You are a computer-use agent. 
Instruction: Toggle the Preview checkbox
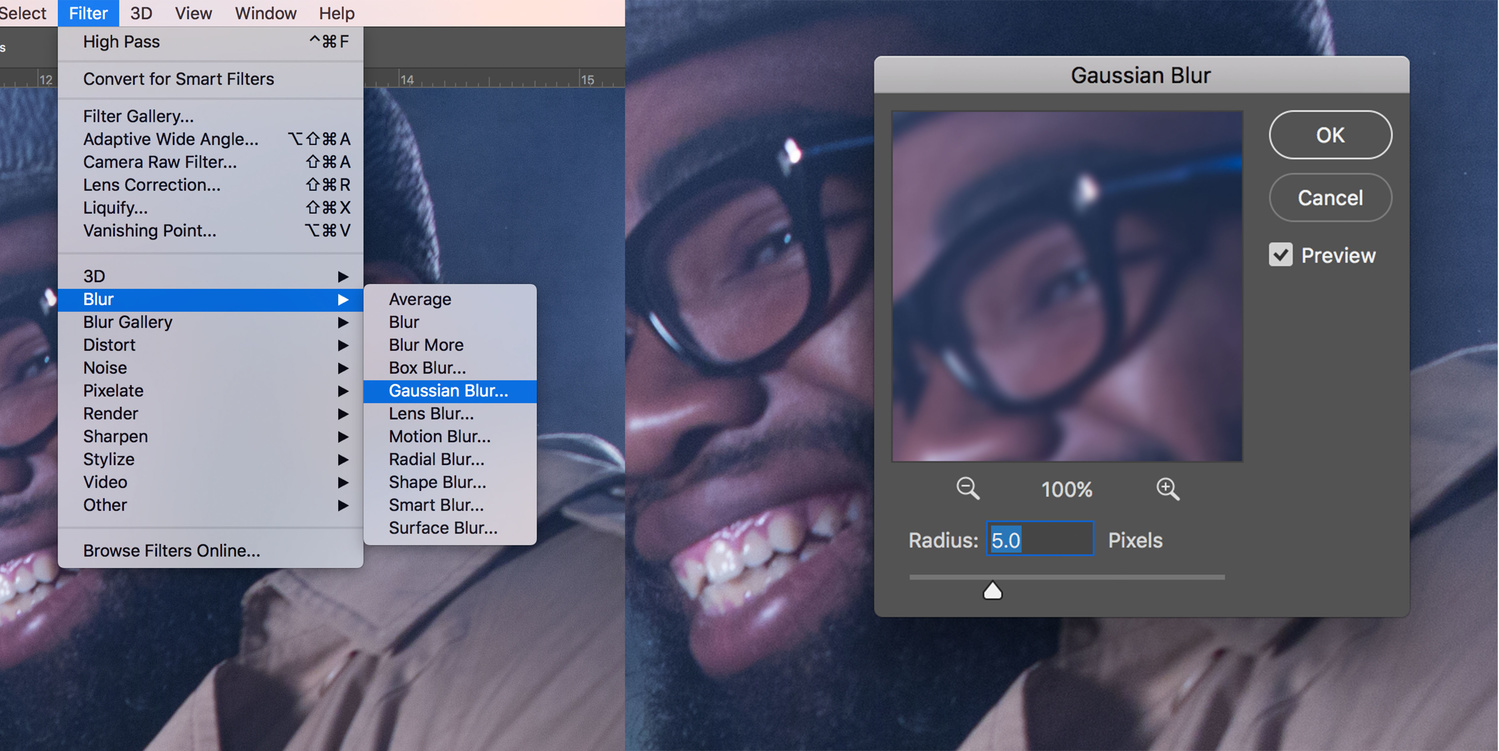click(x=1281, y=255)
